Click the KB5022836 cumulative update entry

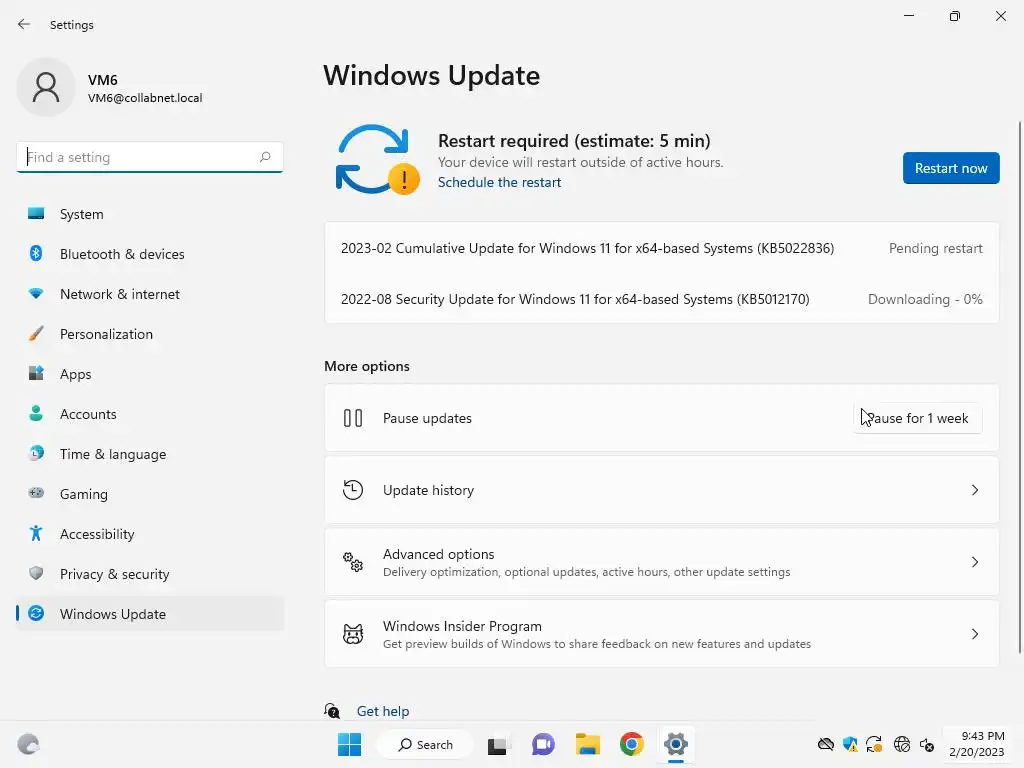point(662,248)
